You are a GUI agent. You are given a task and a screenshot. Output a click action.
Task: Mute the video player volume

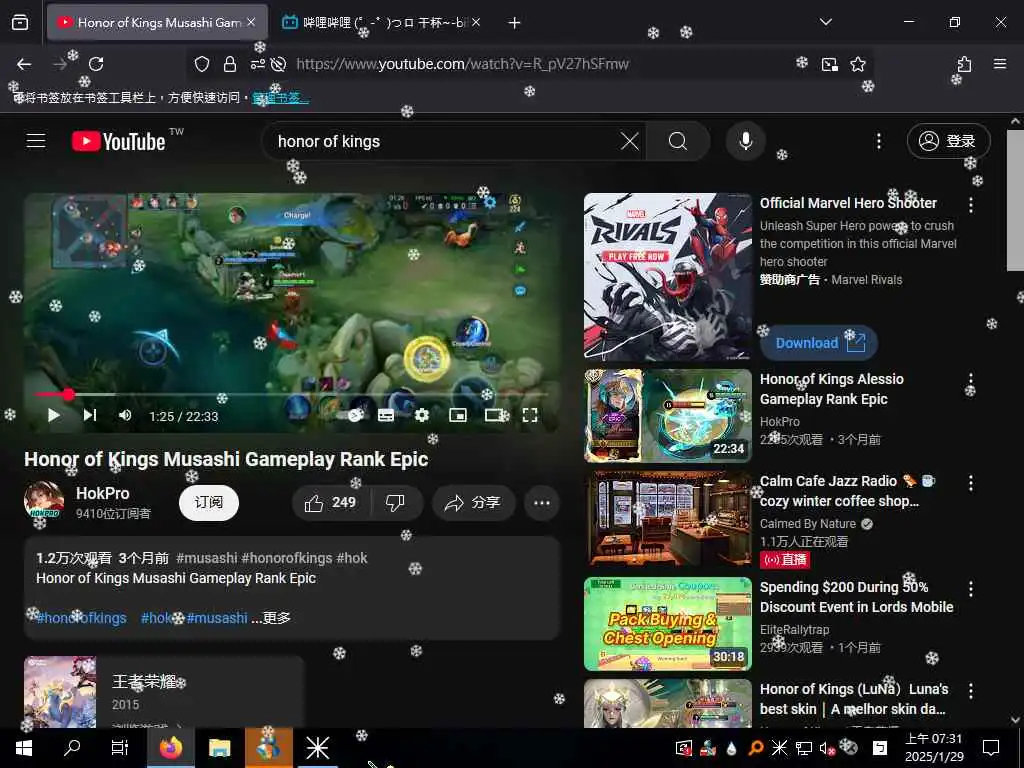coord(125,415)
